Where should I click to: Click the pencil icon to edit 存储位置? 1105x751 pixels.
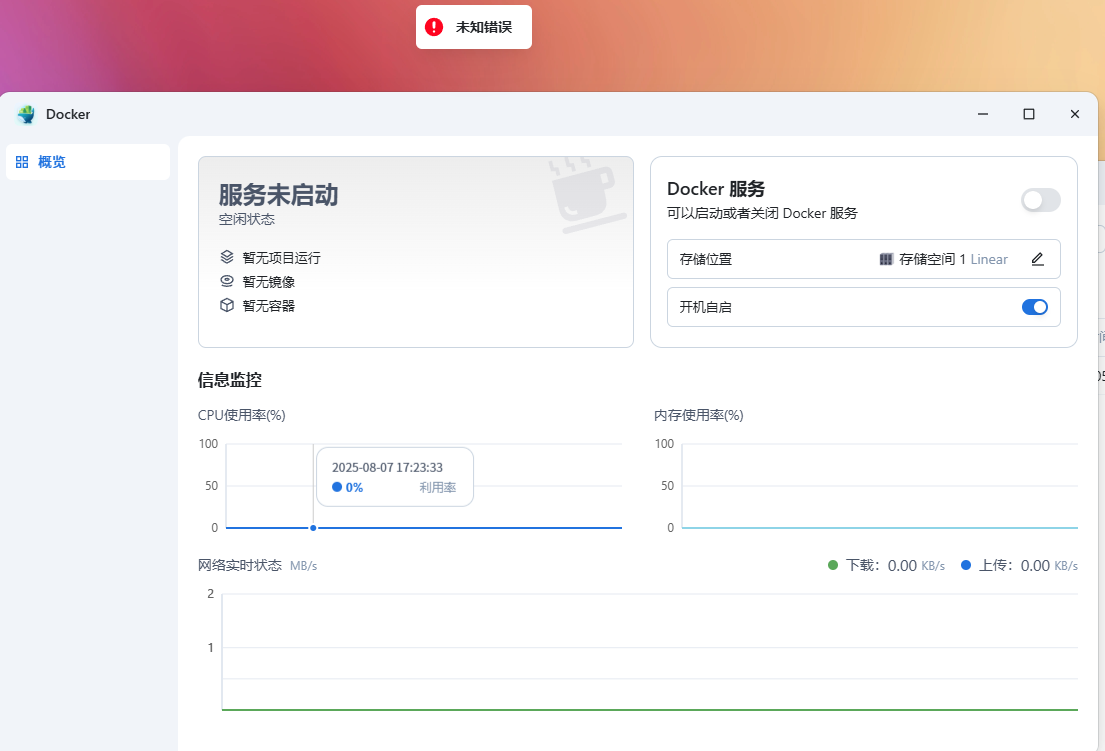click(x=1037, y=259)
